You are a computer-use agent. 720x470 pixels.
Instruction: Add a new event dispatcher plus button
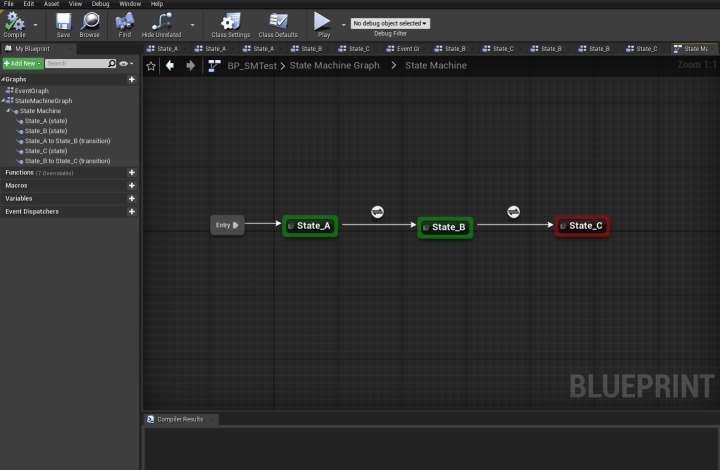pyautogui.click(x=132, y=212)
